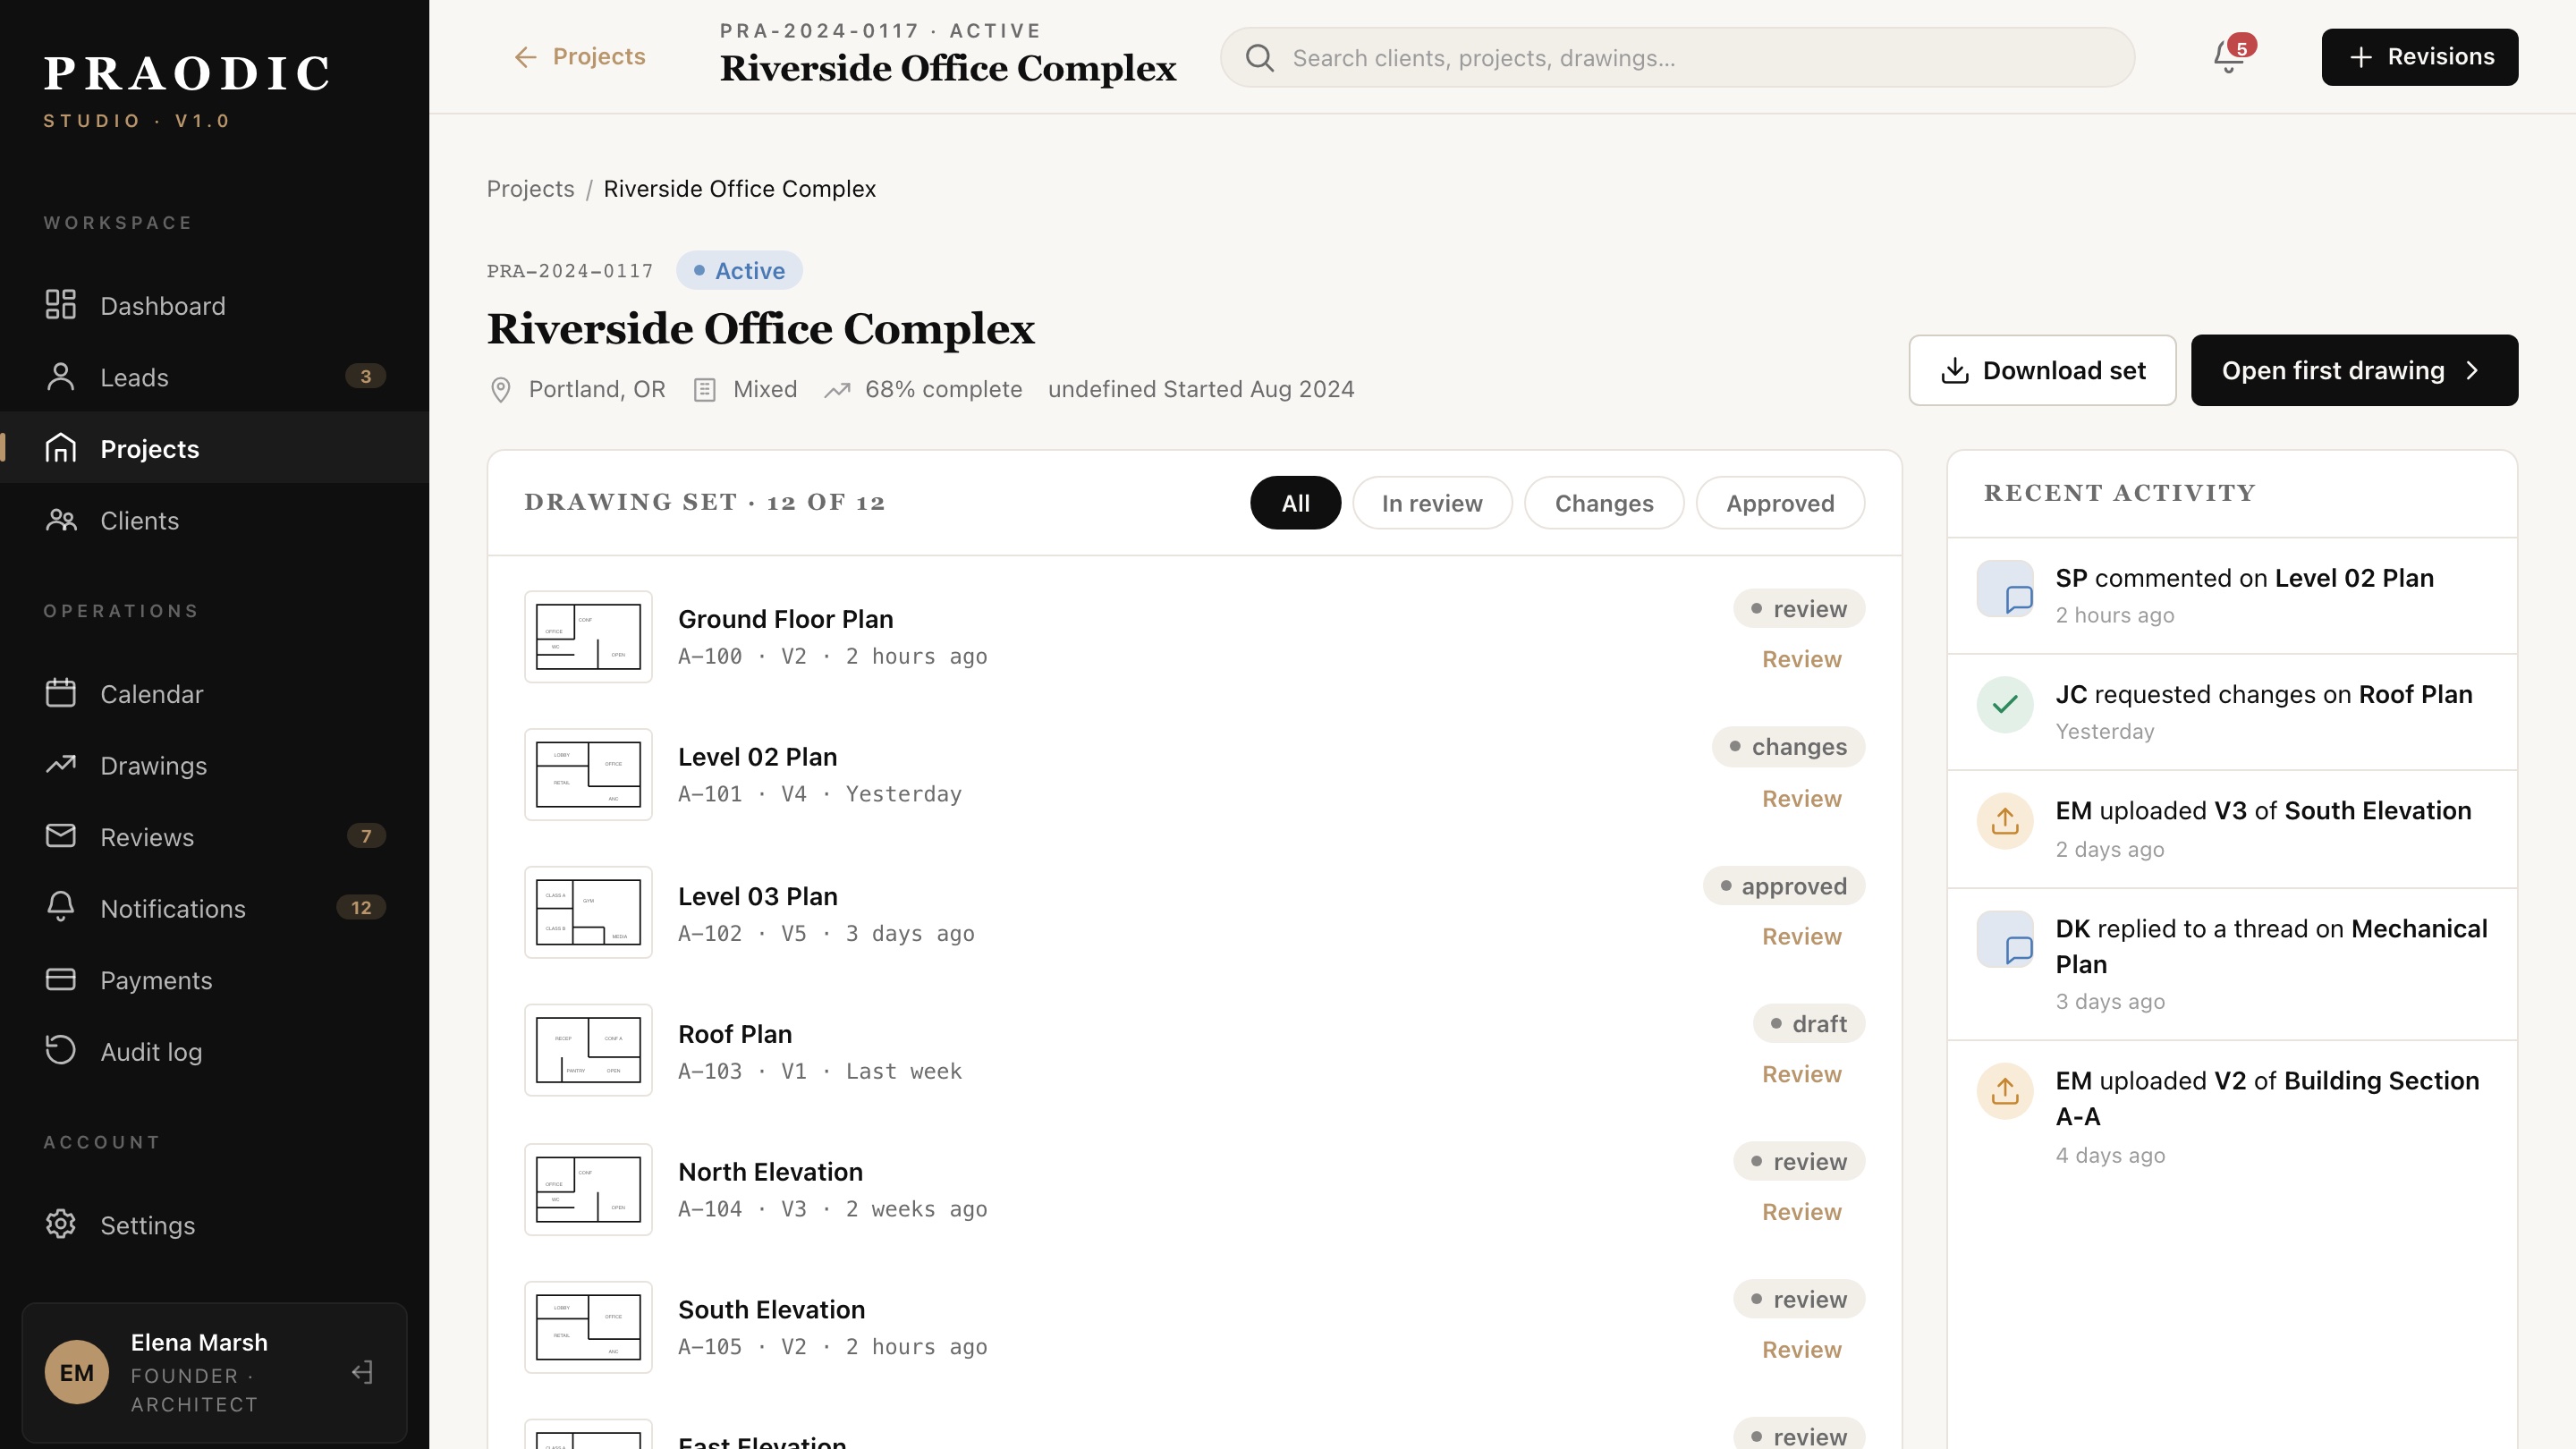Viewport: 2576px width, 1449px height.
Task: Open Notifications in the sidebar
Action: [x=214, y=908]
